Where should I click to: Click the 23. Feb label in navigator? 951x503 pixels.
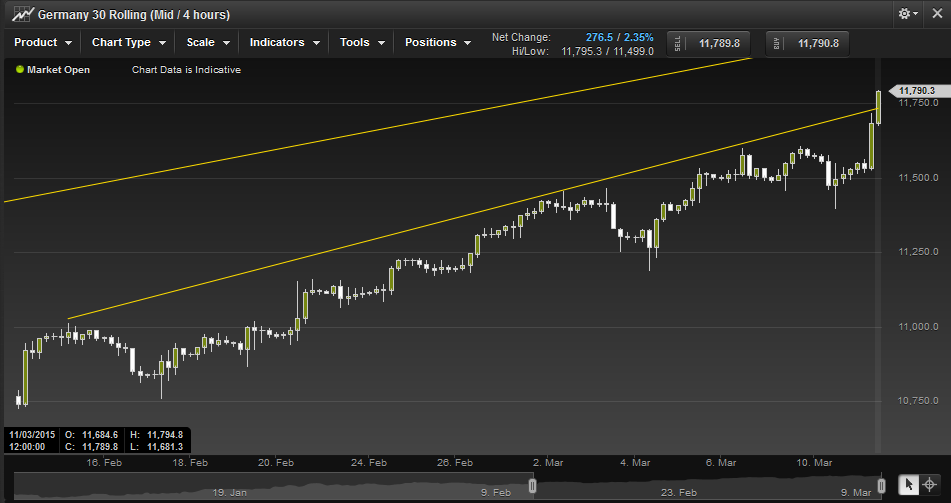[678, 492]
